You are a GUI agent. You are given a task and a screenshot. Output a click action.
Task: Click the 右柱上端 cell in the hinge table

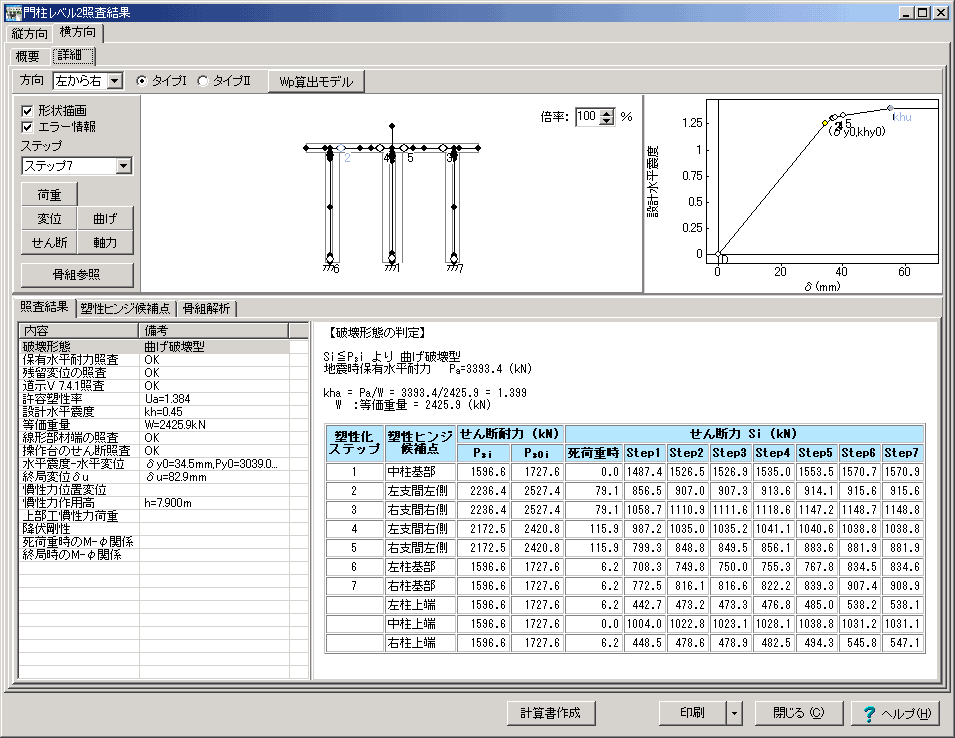pyautogui.click(x=420, y=643)
